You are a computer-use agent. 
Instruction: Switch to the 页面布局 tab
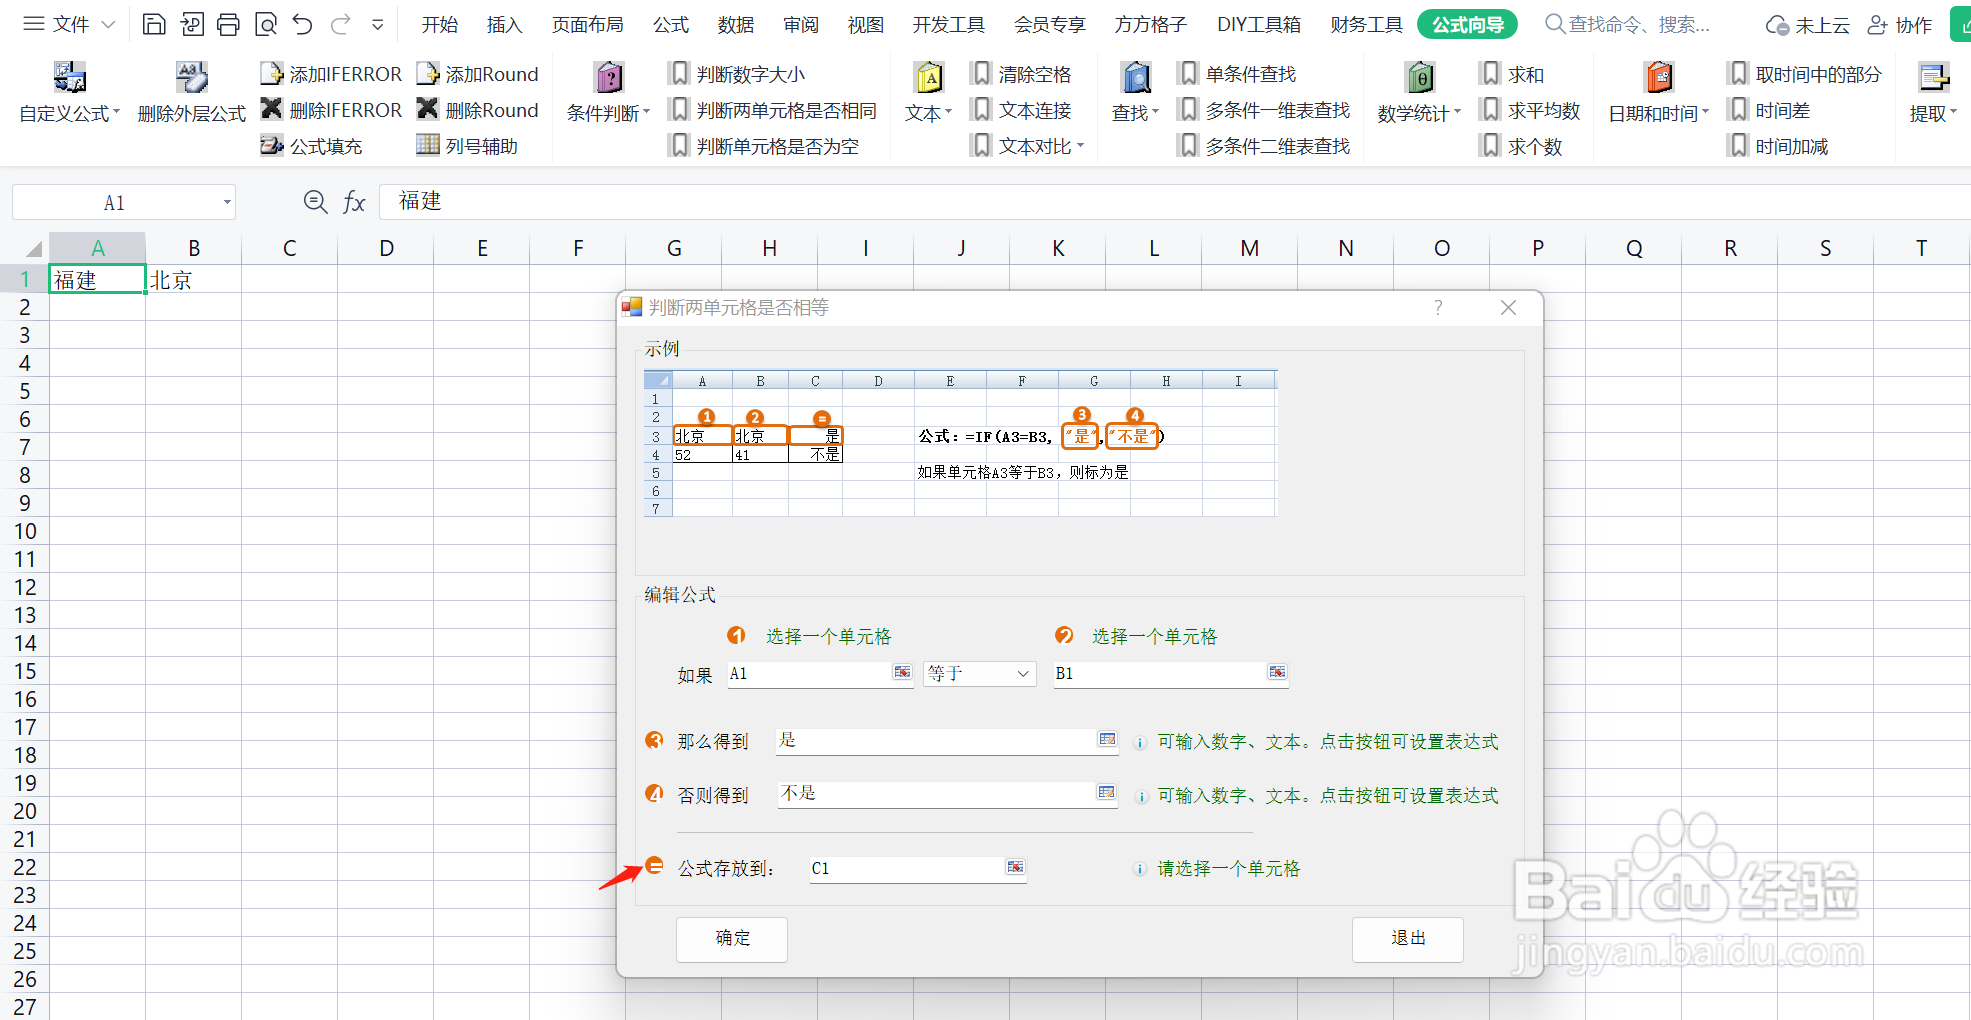click(x=588, y=25)
